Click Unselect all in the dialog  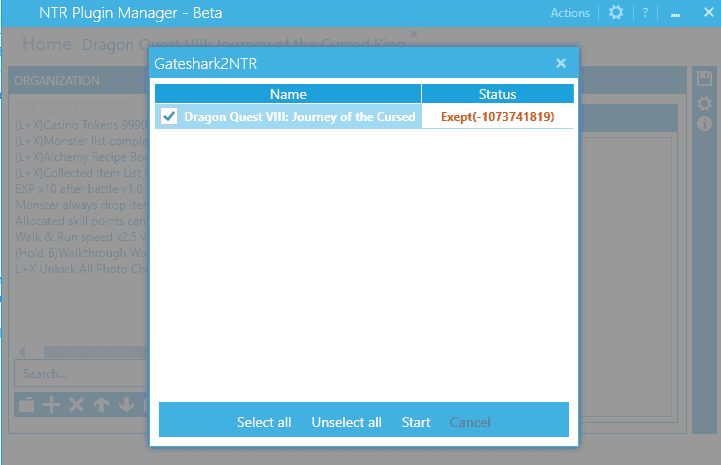pos(346,422)
